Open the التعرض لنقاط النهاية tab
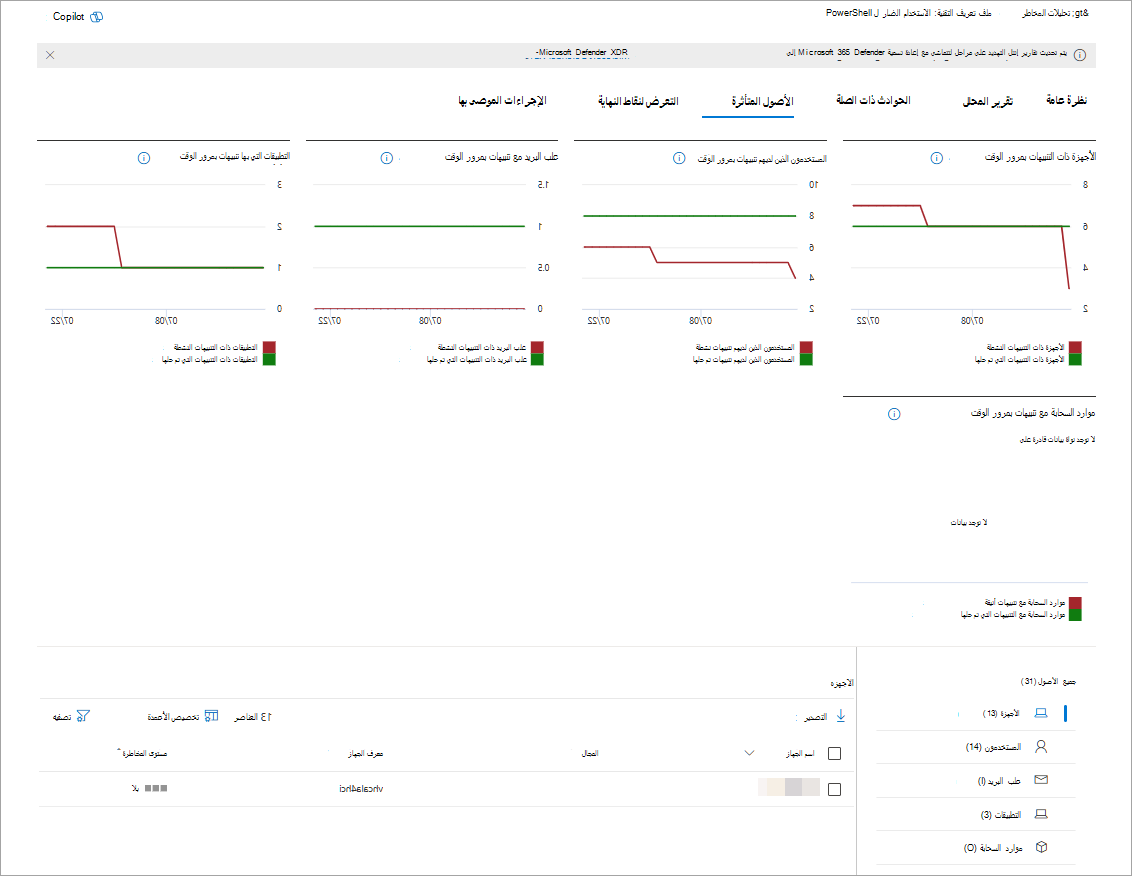 [637, 101]
